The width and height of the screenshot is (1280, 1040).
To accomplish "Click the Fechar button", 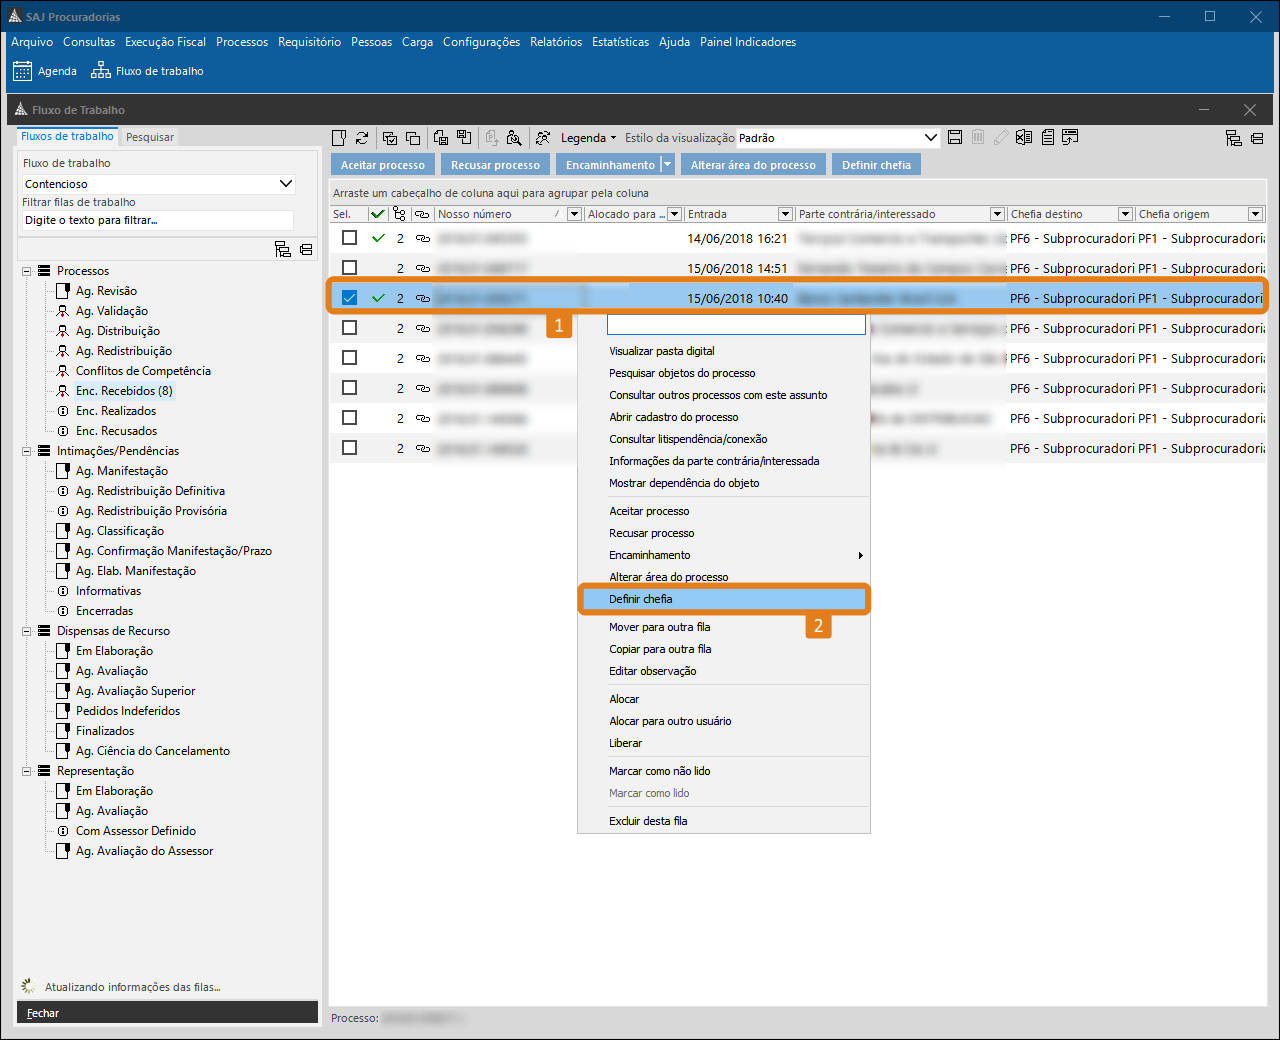I will coord(167,1013).
